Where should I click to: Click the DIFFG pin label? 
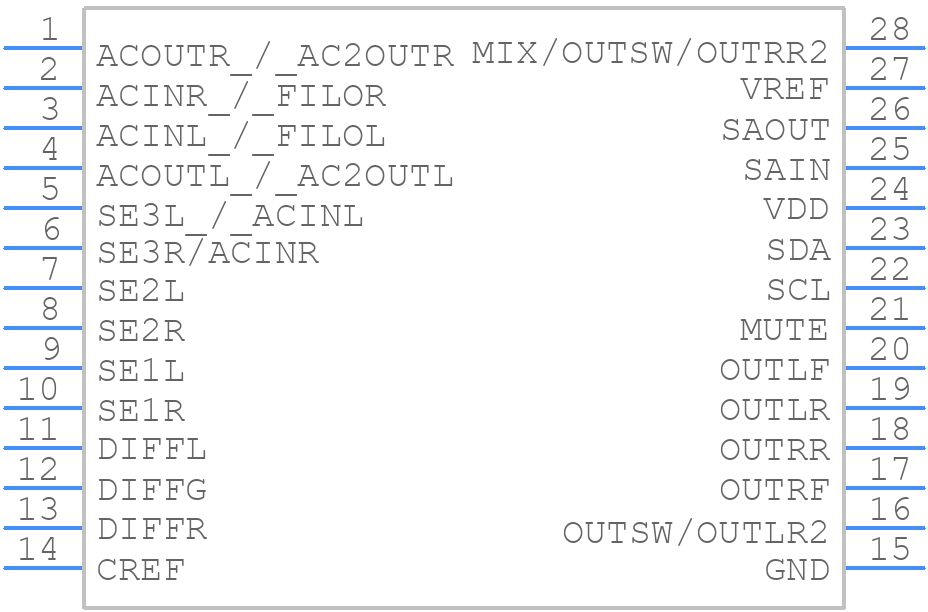point(152,490)
